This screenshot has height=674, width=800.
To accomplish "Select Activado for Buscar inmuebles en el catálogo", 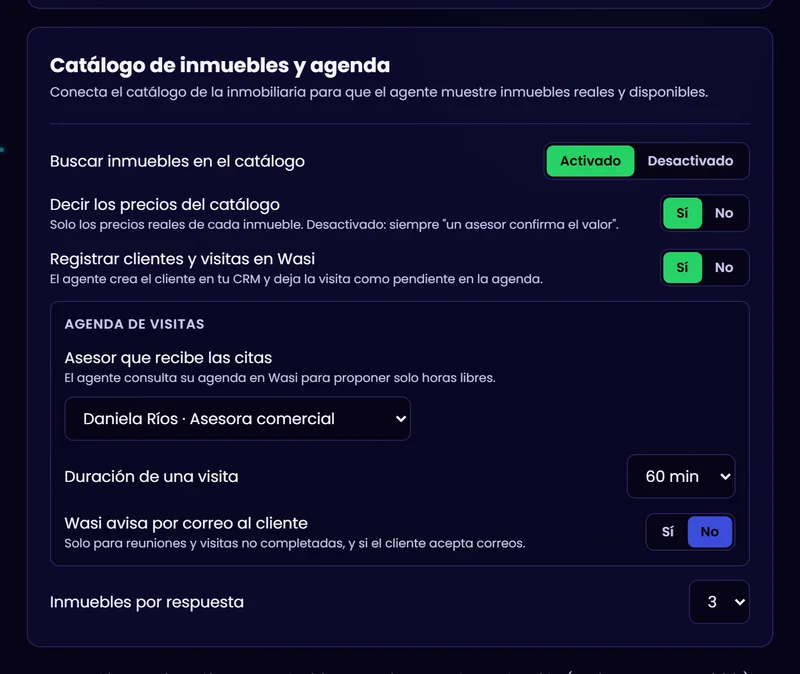I will click(x=590, y=161).
